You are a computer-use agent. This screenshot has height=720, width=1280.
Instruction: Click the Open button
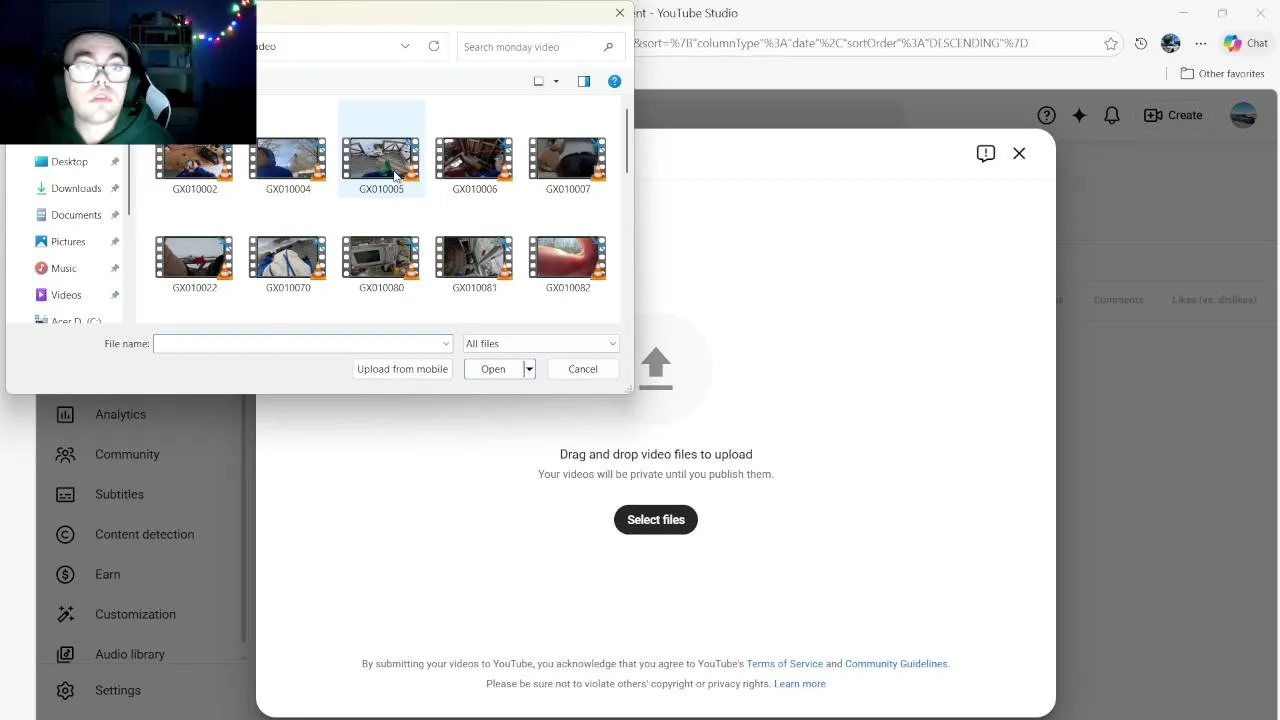(493, 369)
